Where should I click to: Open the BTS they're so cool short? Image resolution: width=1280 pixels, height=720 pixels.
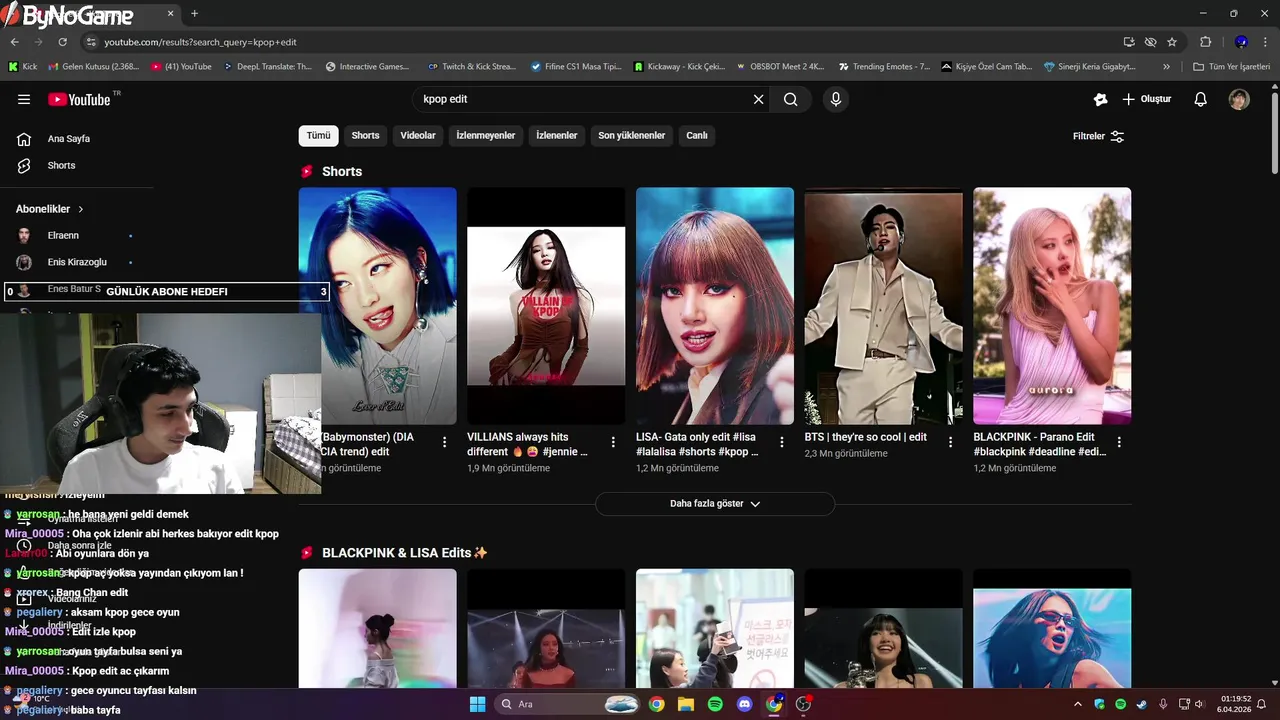click(884, 306)
